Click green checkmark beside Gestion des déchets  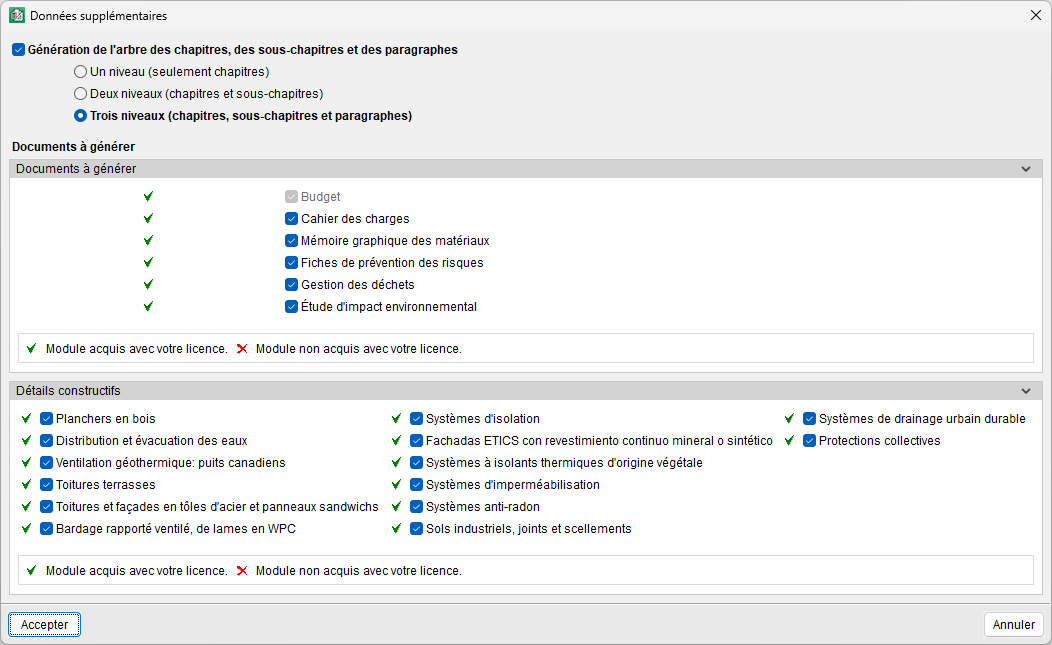click(x=148, y=285)
